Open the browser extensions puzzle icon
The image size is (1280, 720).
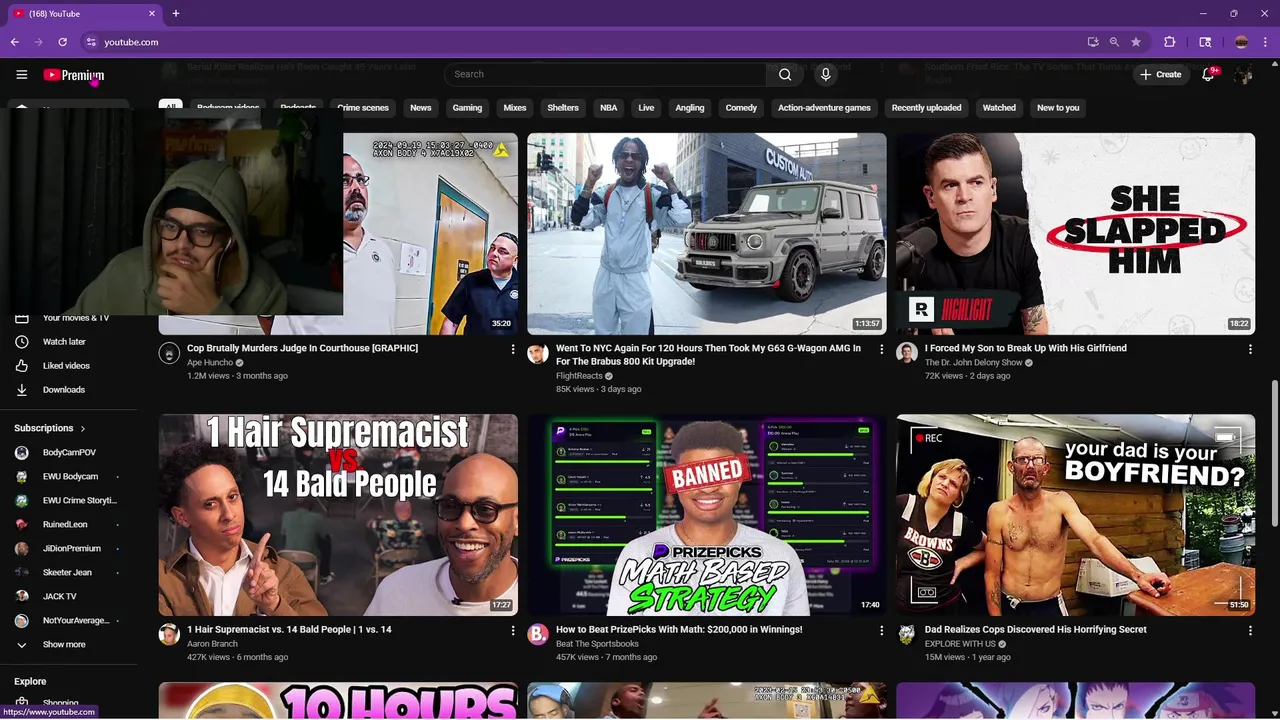[x=1169, y=42]
